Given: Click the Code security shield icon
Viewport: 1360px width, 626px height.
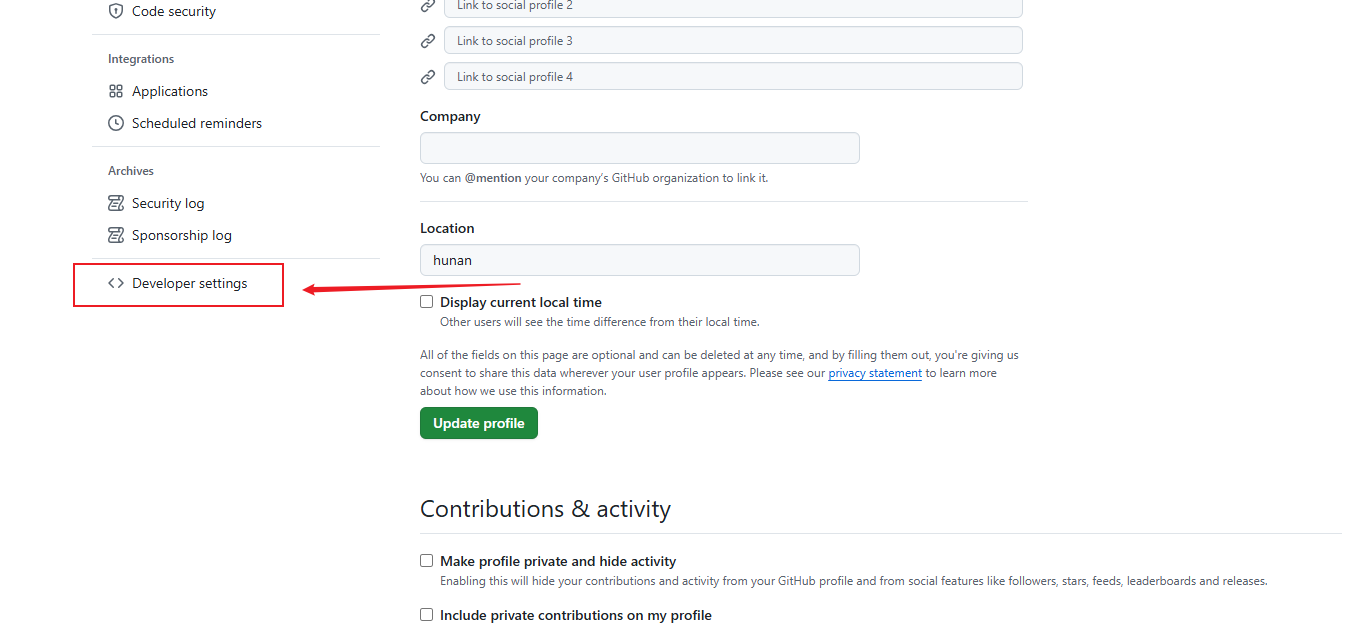Looking at the screenshot, I should pos(116,11).
